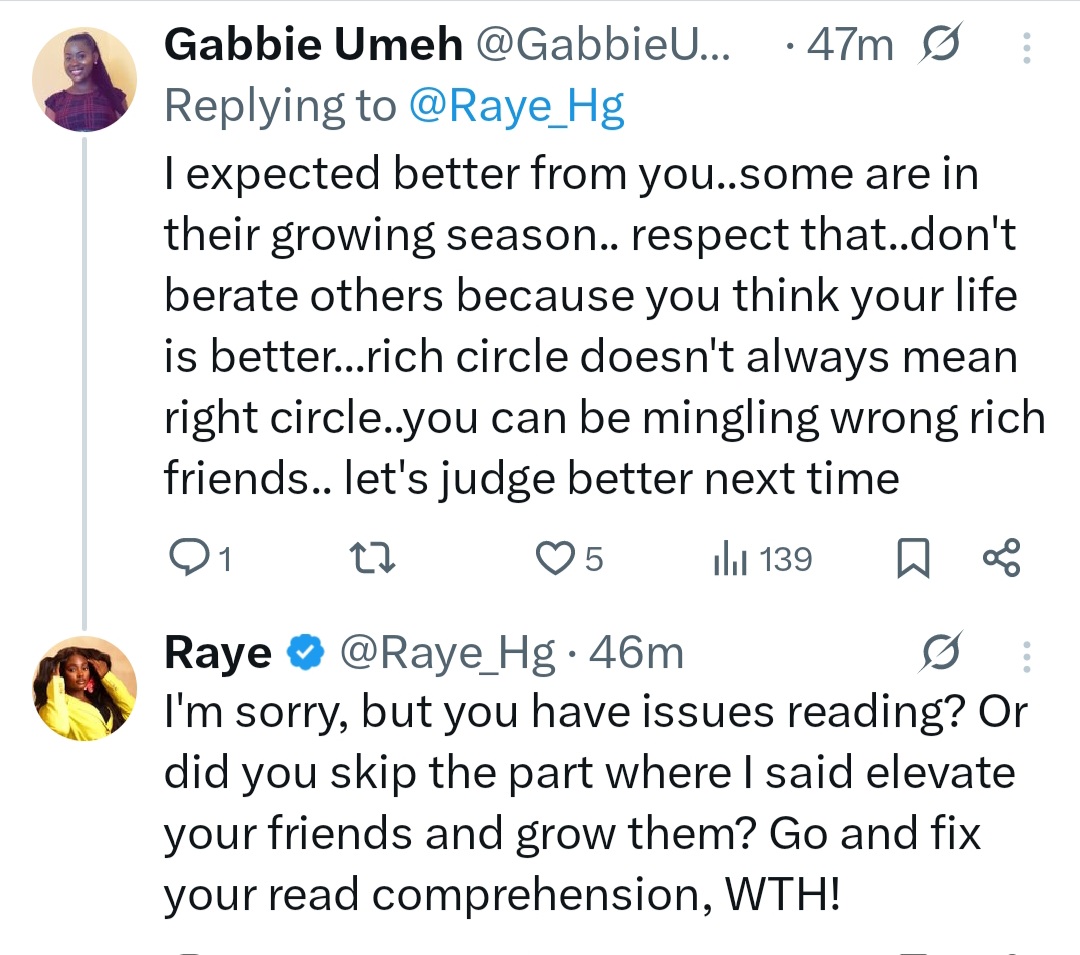1080x955 pixels.
Task: Open the 46m timestamp on Raye's tweet
Action: point(637,654)
